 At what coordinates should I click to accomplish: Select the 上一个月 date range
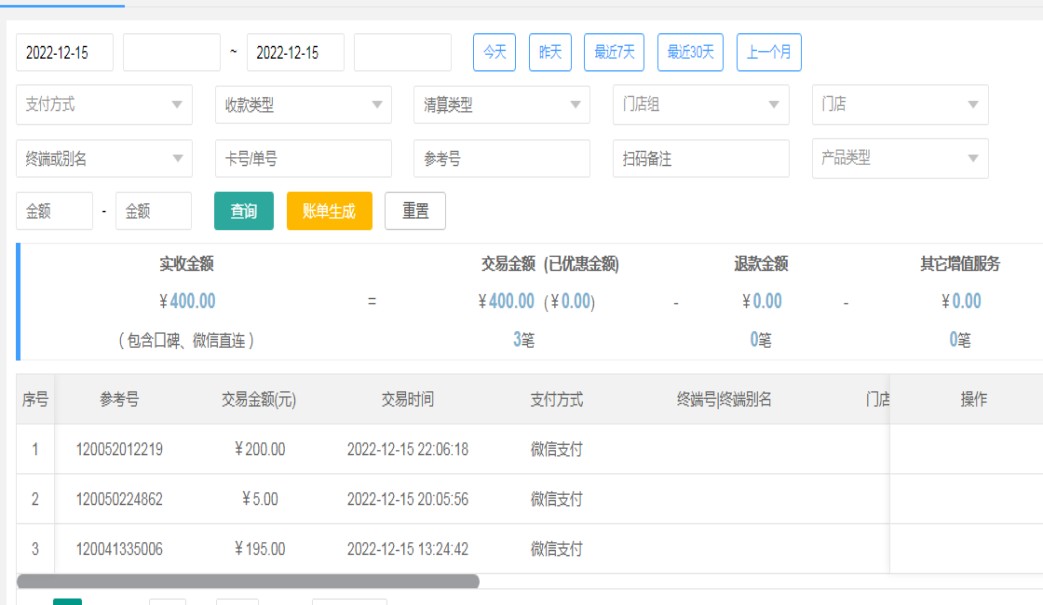[768, 53]
